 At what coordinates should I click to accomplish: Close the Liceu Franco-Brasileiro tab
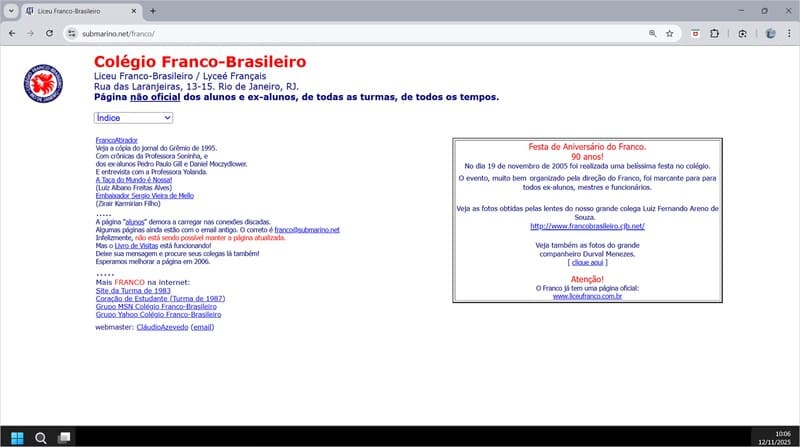click(134, 11)
